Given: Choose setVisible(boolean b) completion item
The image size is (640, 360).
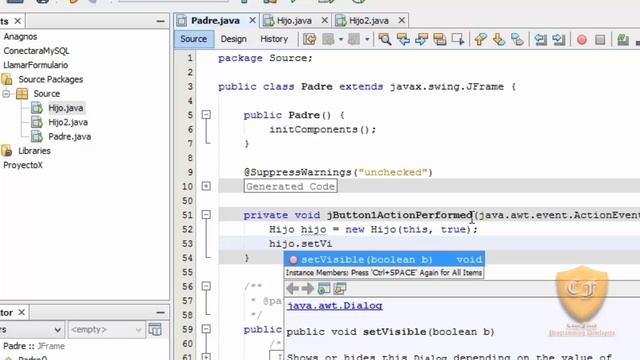Looking at the screenshot, I should [x=384, y=260].
